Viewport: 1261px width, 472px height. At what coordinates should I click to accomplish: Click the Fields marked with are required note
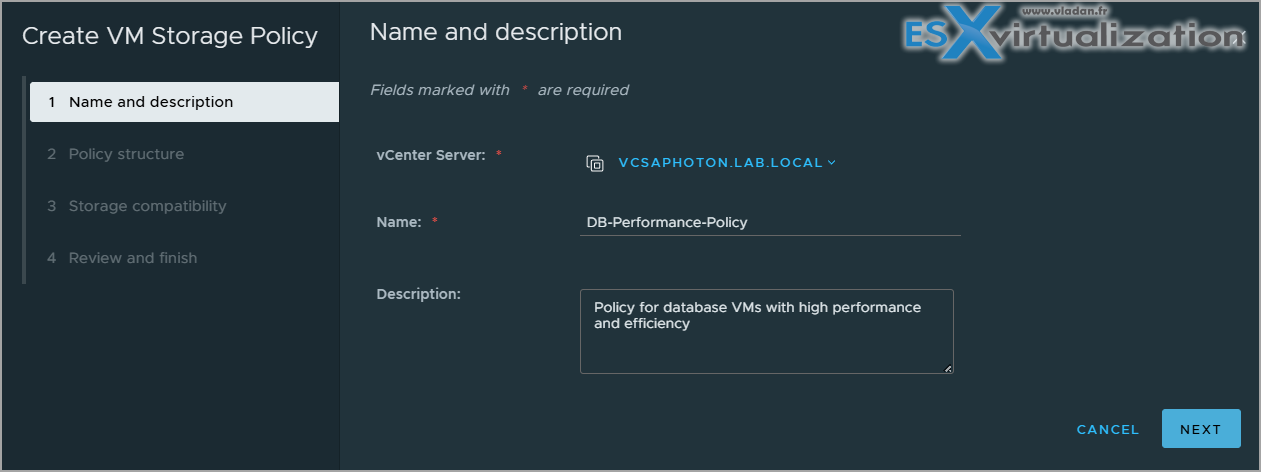coord(499,90)
